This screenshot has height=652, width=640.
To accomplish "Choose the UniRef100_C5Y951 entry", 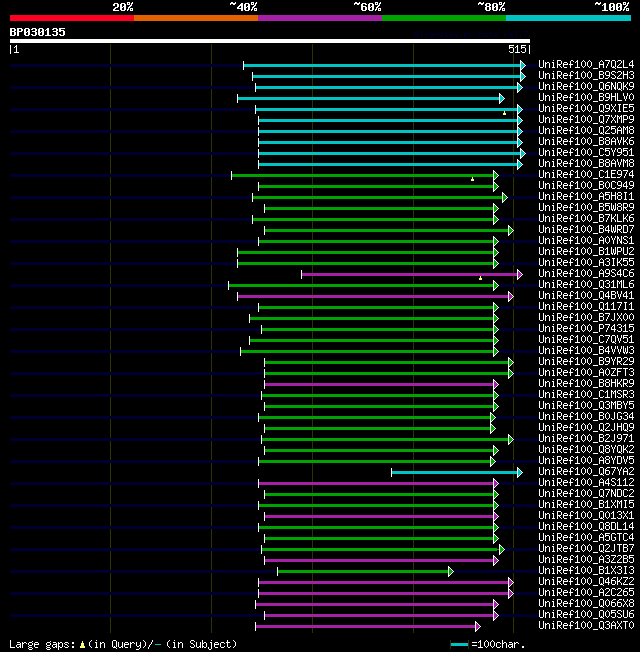I will pos(586,153).
